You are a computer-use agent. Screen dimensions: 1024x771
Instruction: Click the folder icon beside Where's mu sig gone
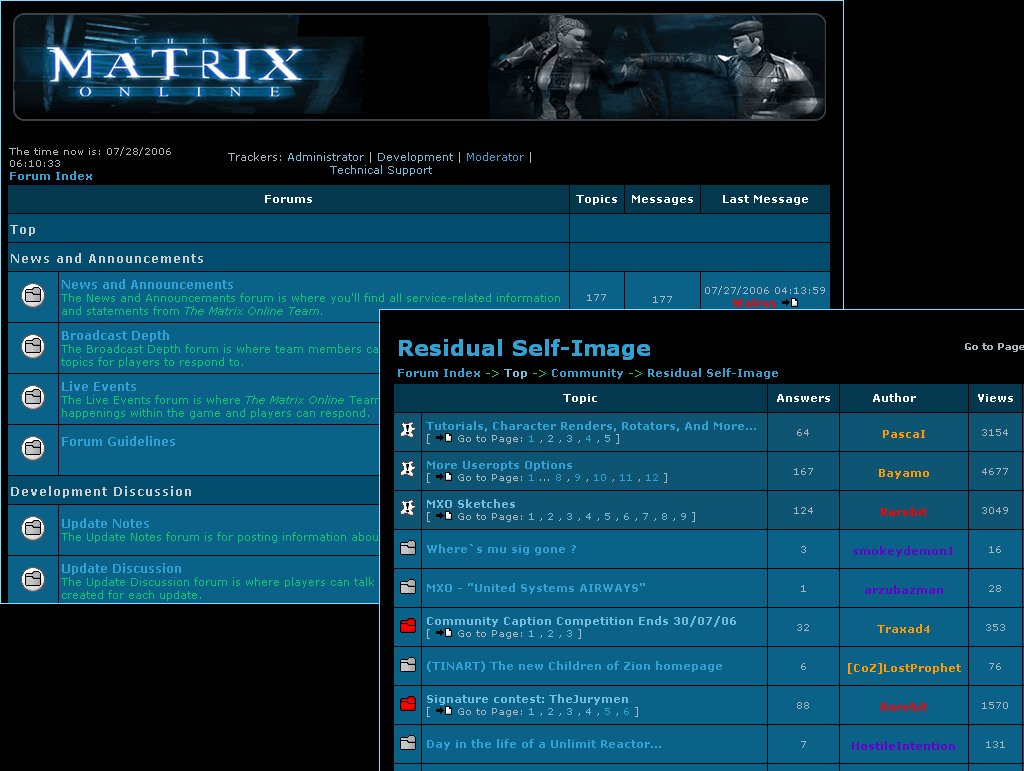pos(407,548)
